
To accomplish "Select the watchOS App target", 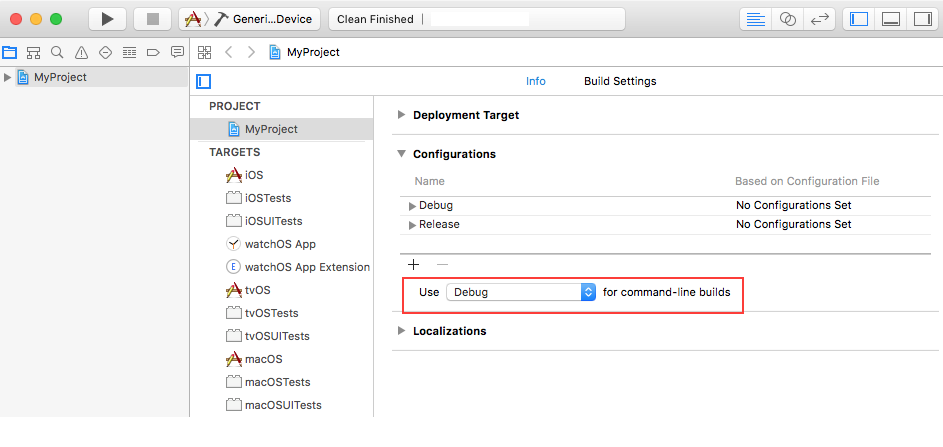I will [280, 244].
